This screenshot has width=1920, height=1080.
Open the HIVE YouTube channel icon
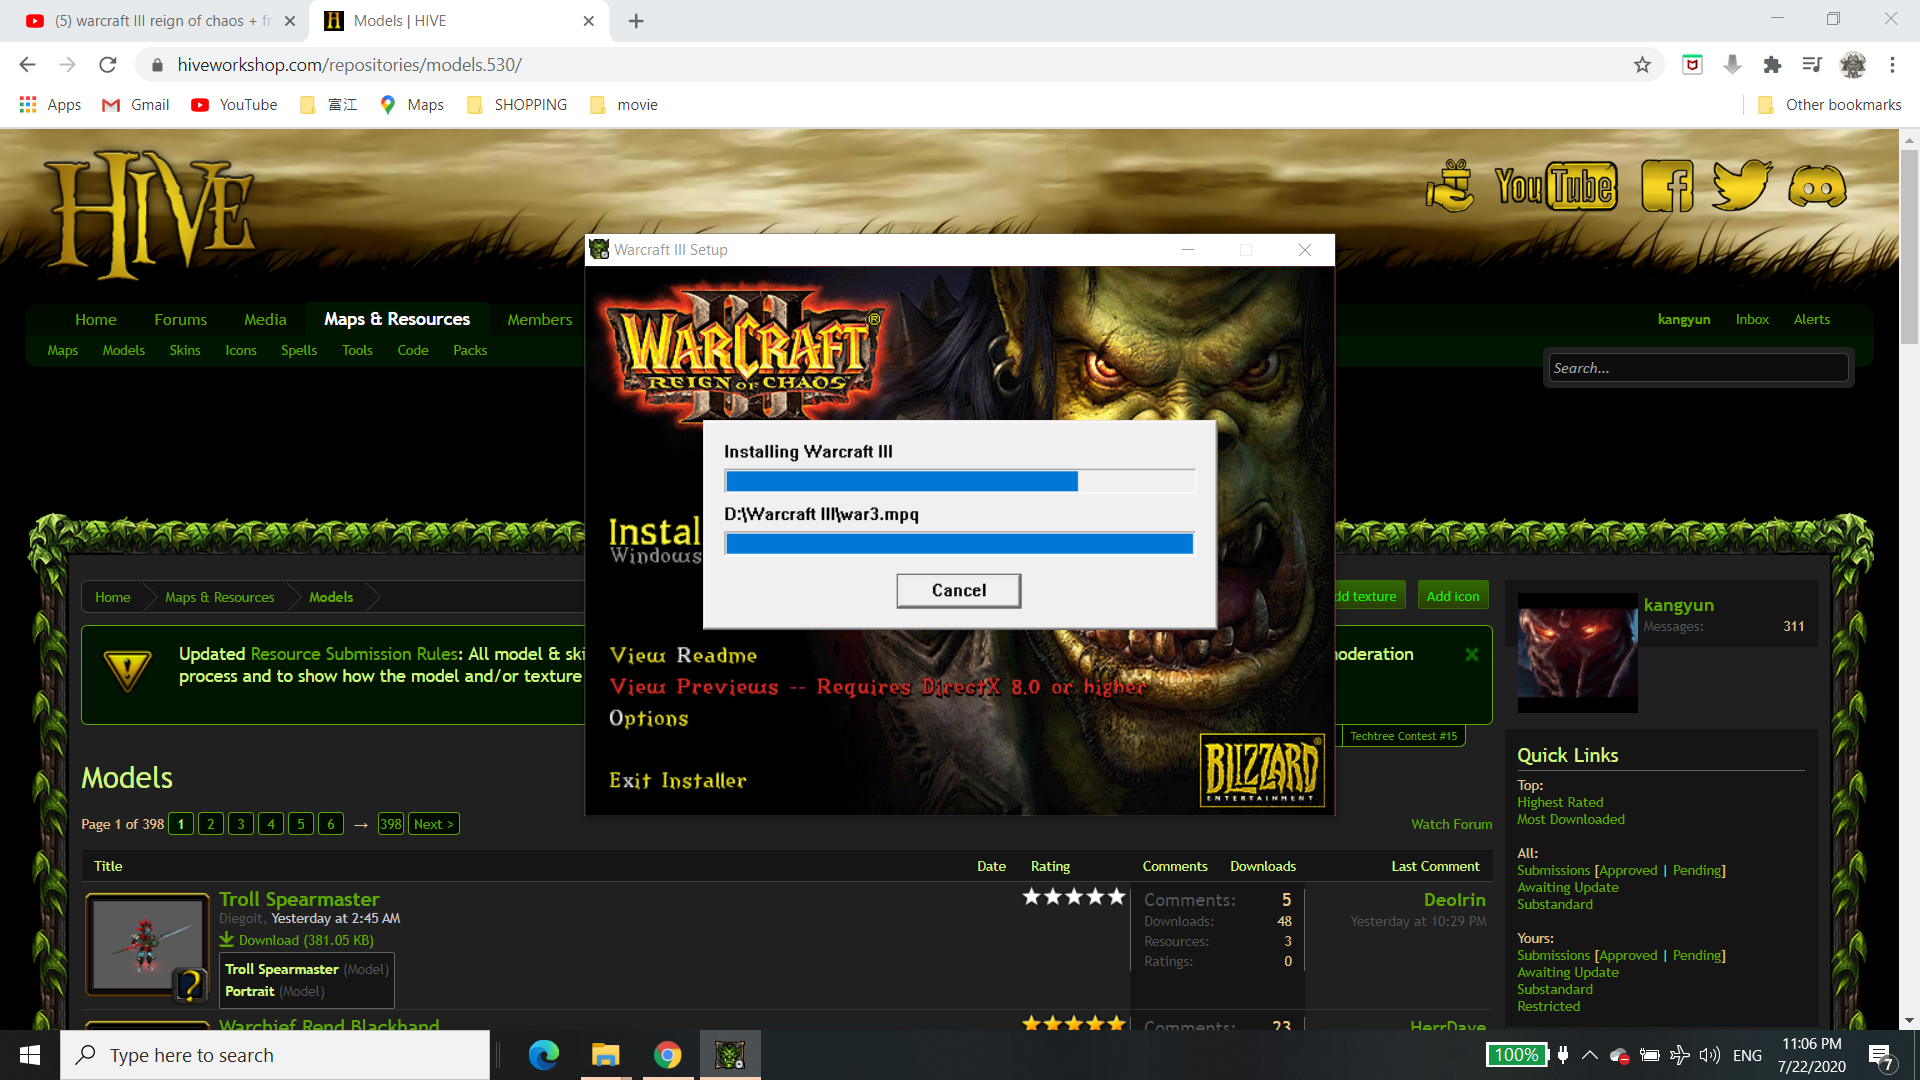pos(1555,186)
